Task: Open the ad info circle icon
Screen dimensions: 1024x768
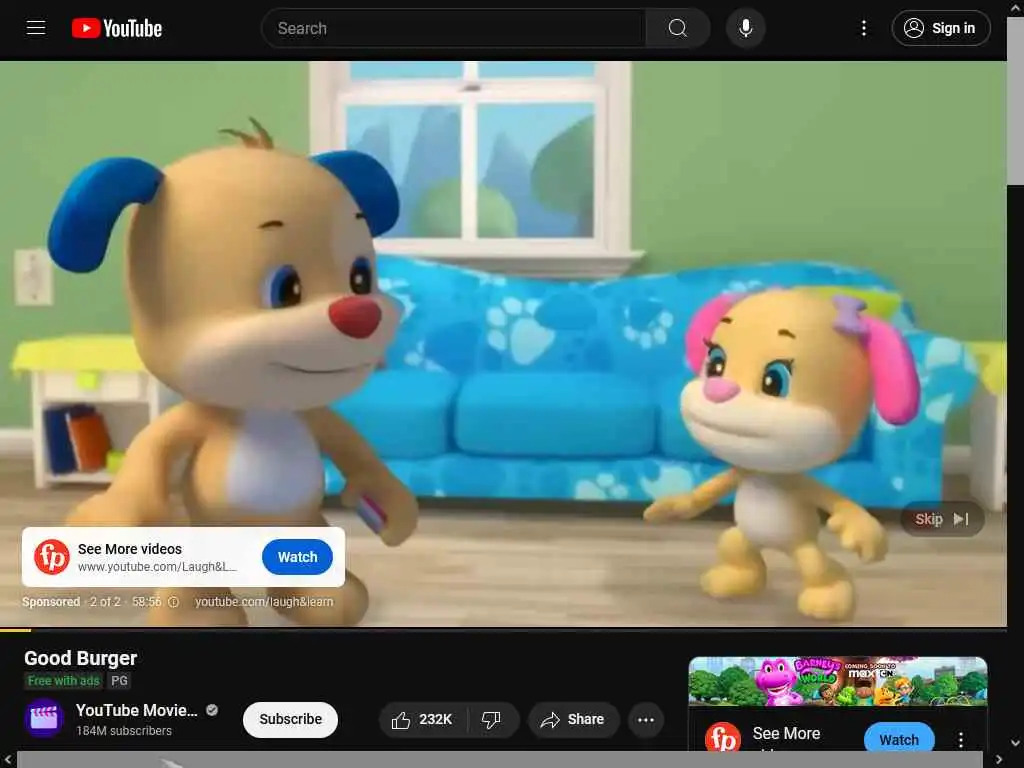Action: click(x=174, y=602)
